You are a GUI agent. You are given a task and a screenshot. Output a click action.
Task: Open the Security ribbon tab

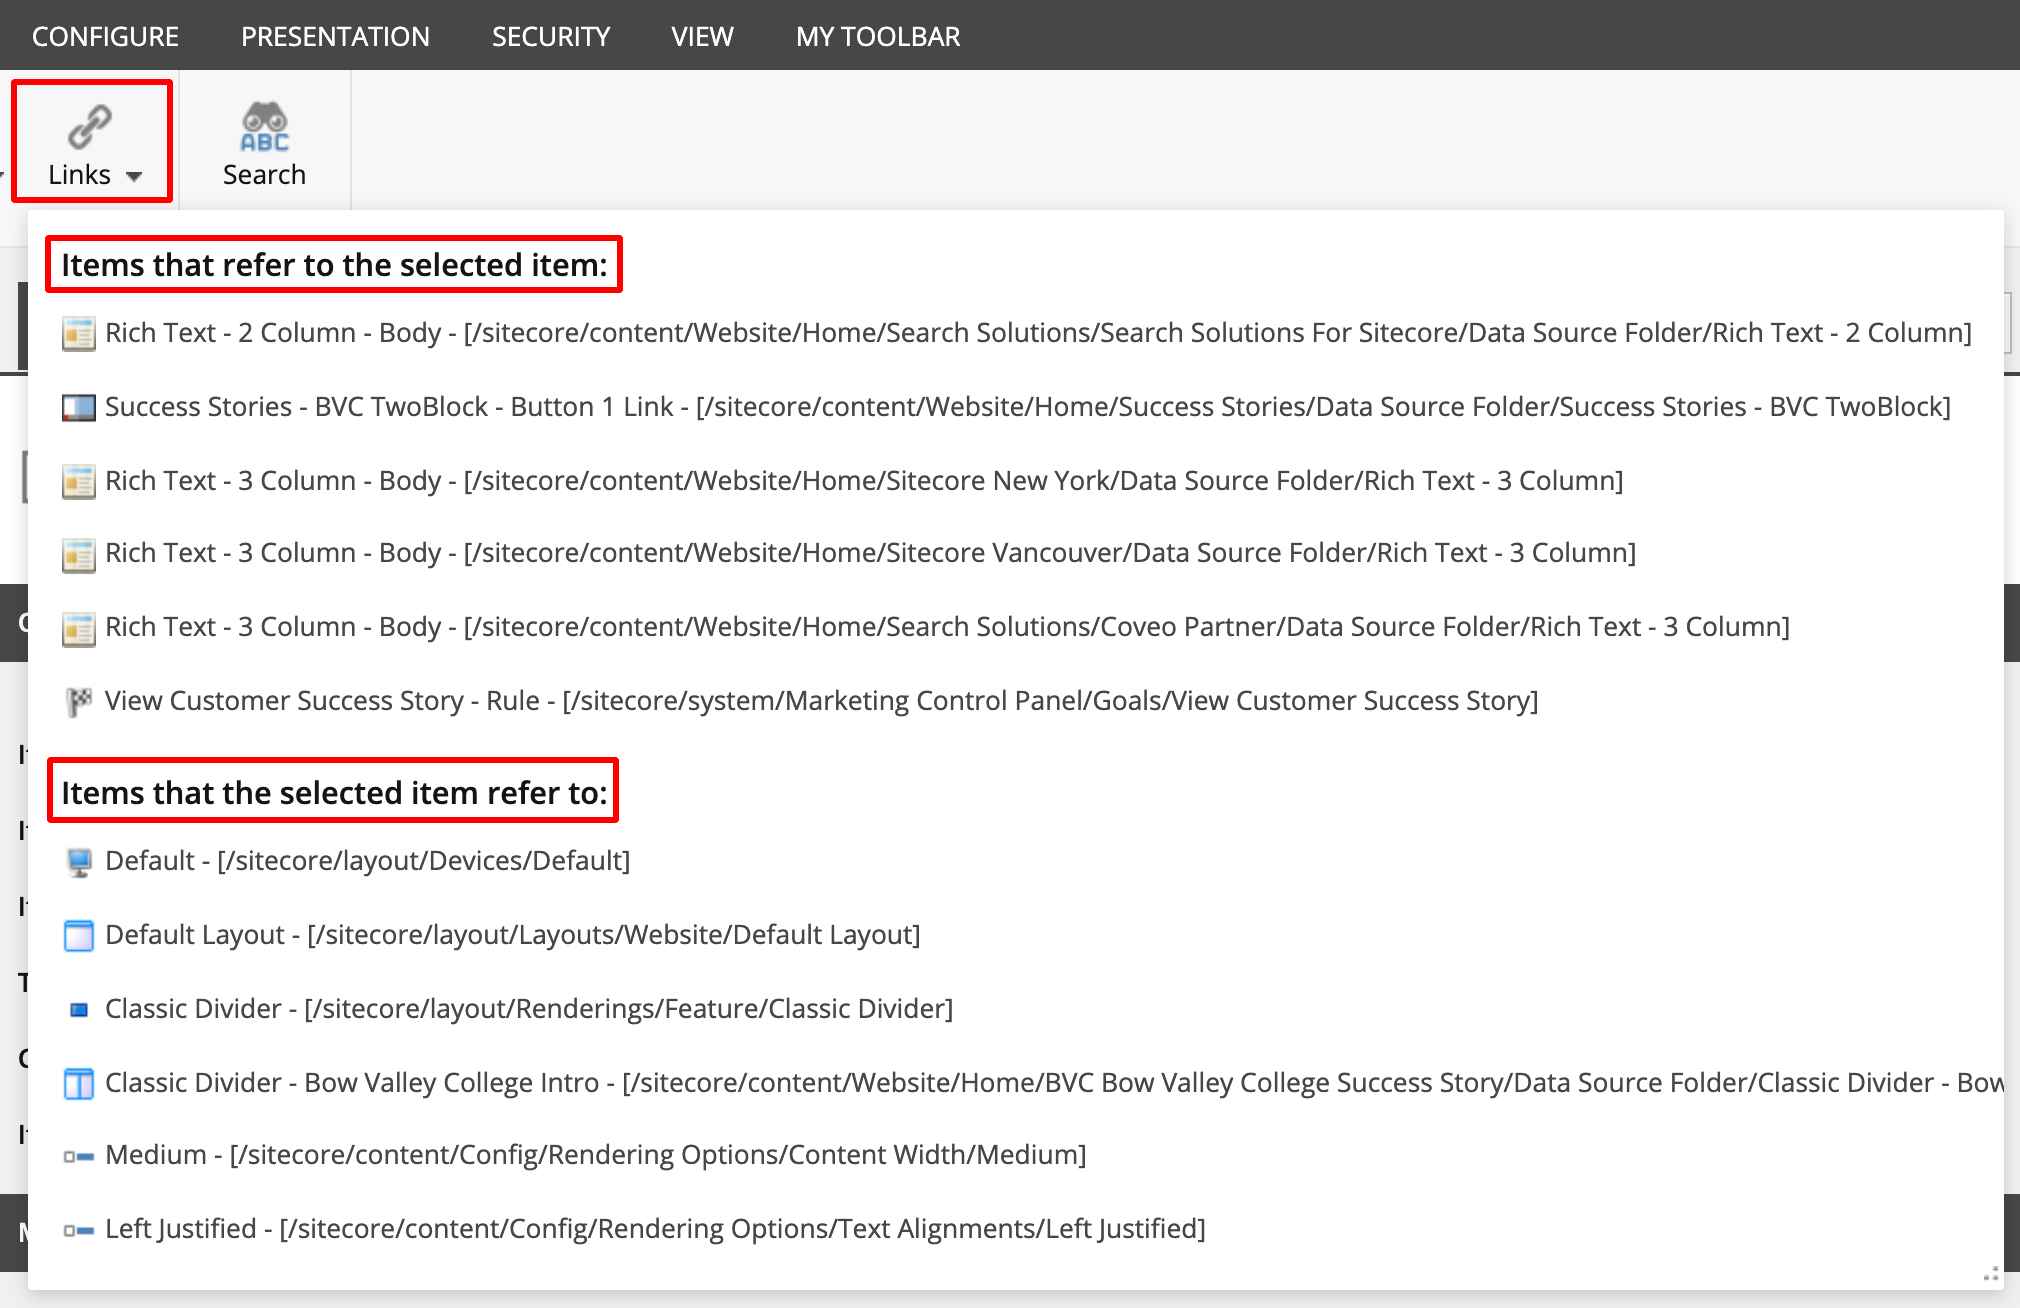[x=551, y=37]
